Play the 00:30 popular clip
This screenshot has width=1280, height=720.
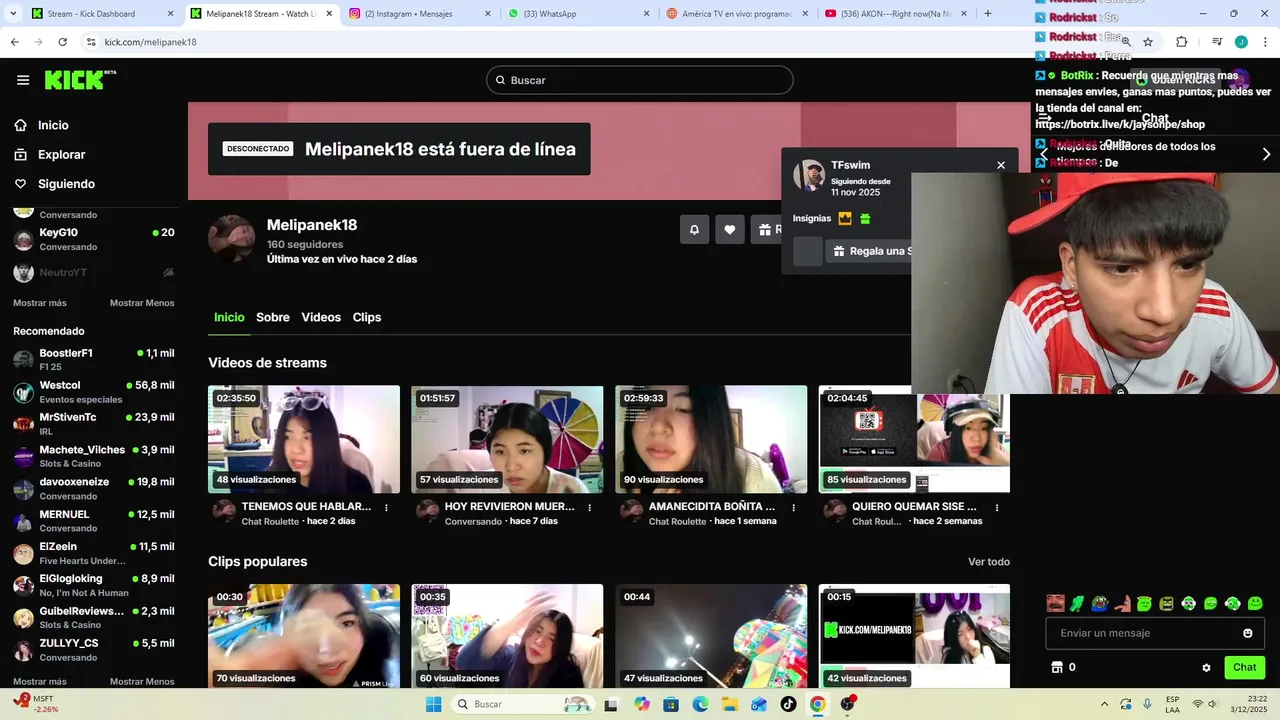point(304,636)
